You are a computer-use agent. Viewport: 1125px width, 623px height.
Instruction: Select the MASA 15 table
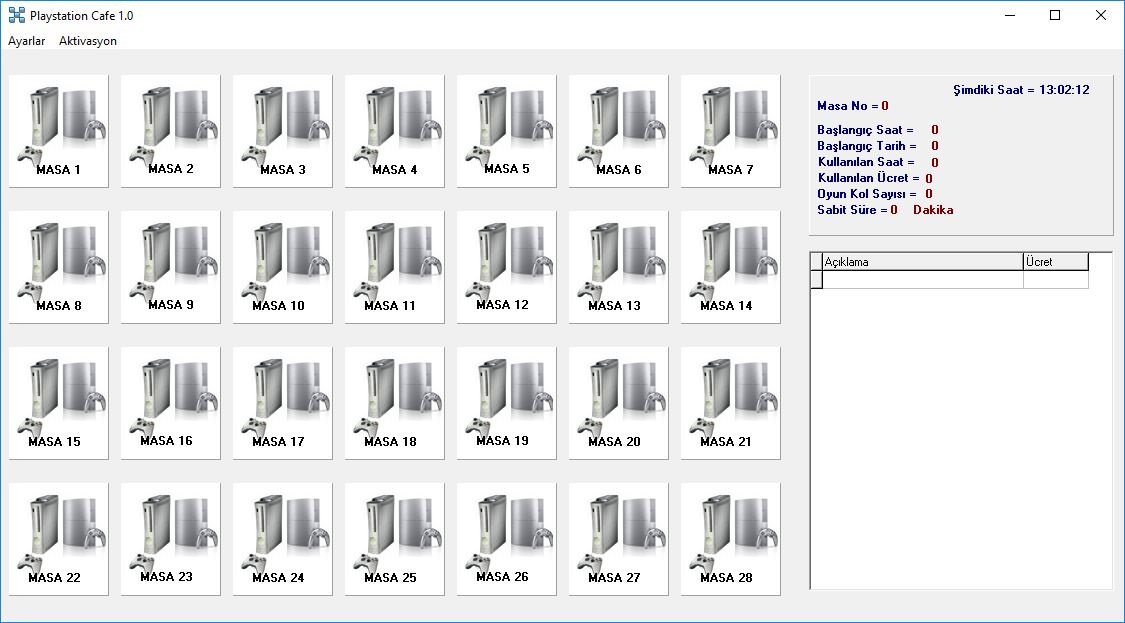tap(59, 403)
